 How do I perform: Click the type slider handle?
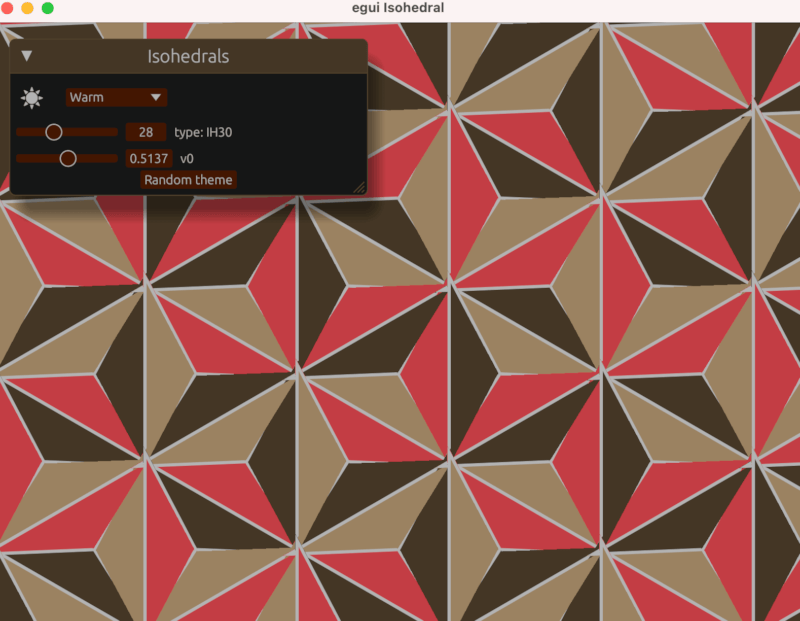pyautogui.click(x=55, y=131)
